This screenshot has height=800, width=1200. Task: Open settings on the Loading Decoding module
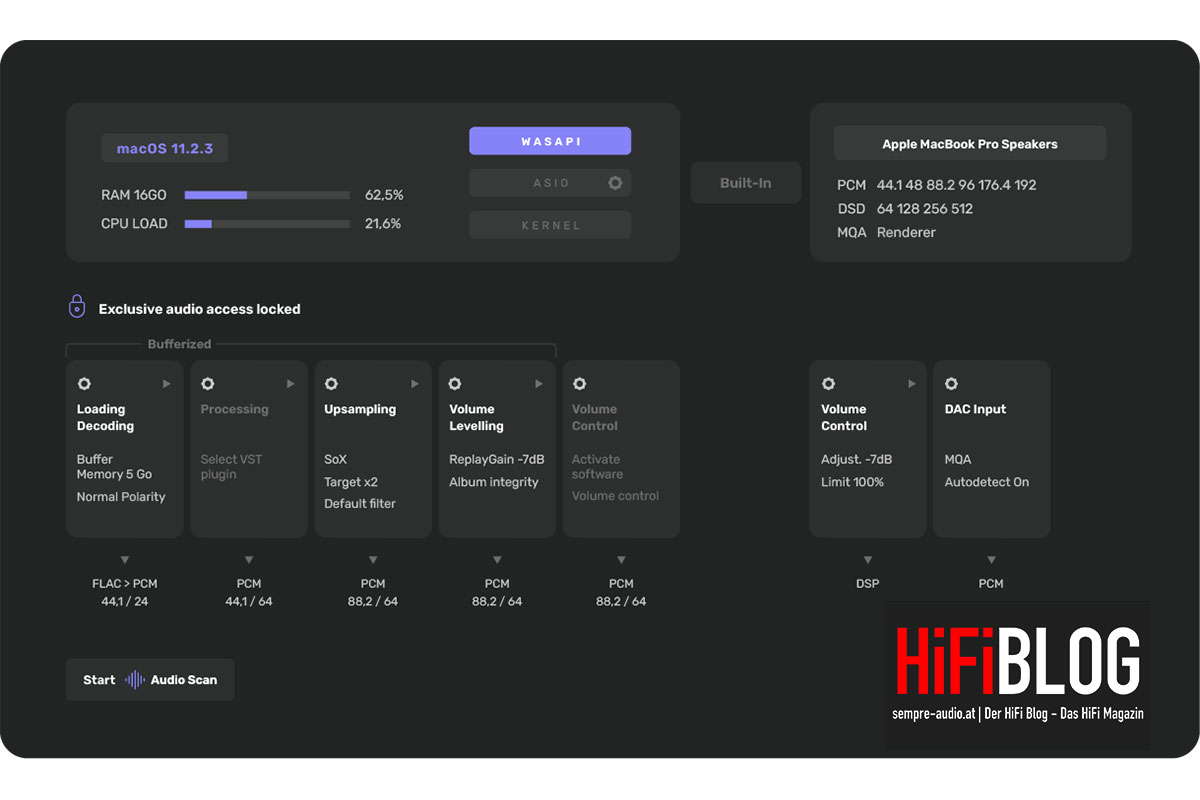tap(84, 383)
